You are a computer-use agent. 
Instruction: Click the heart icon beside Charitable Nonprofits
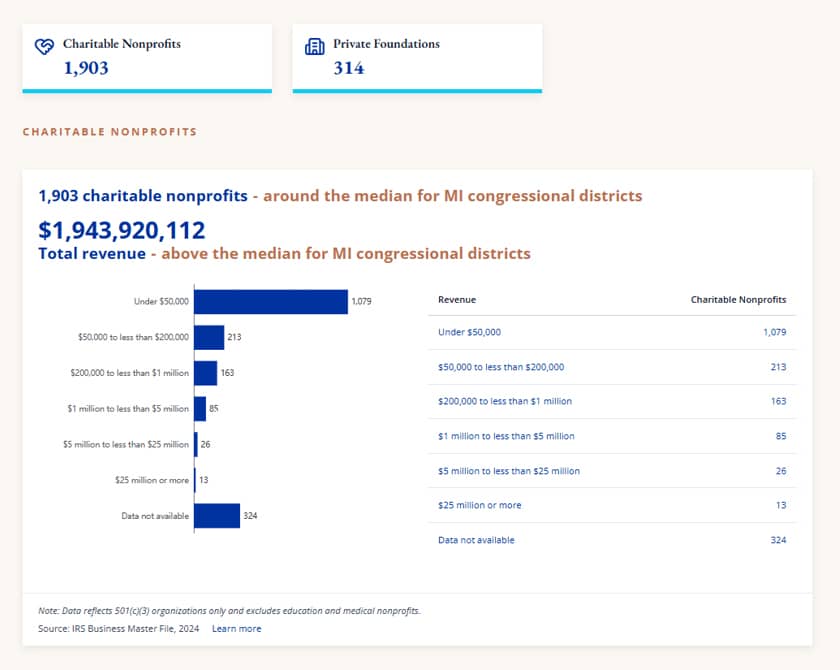point(44,47)
